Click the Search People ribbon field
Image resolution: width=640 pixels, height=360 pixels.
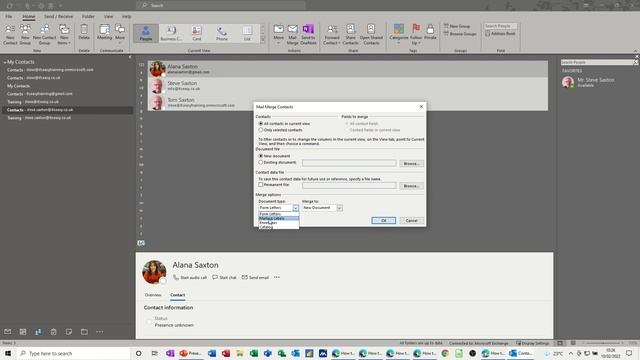click(500, 26)
